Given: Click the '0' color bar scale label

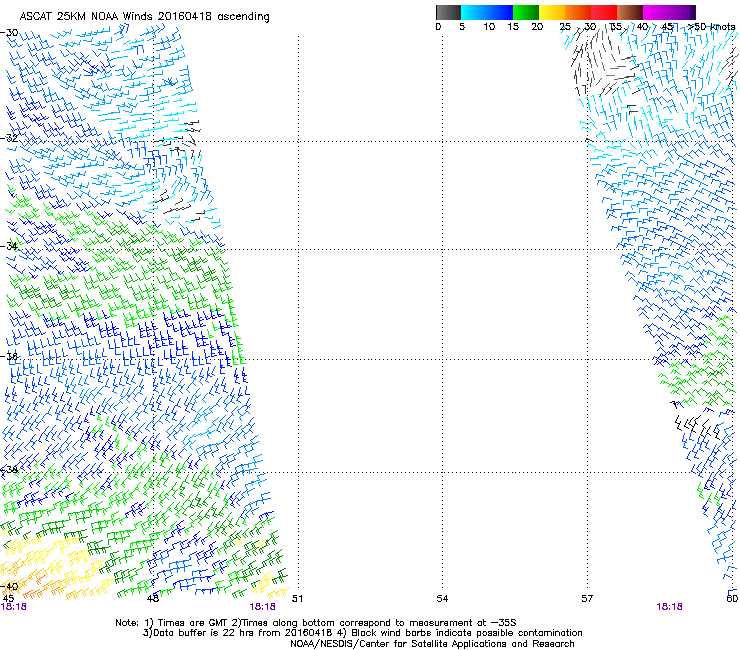Looking at the screenshot, I should (x=438, y=27).
